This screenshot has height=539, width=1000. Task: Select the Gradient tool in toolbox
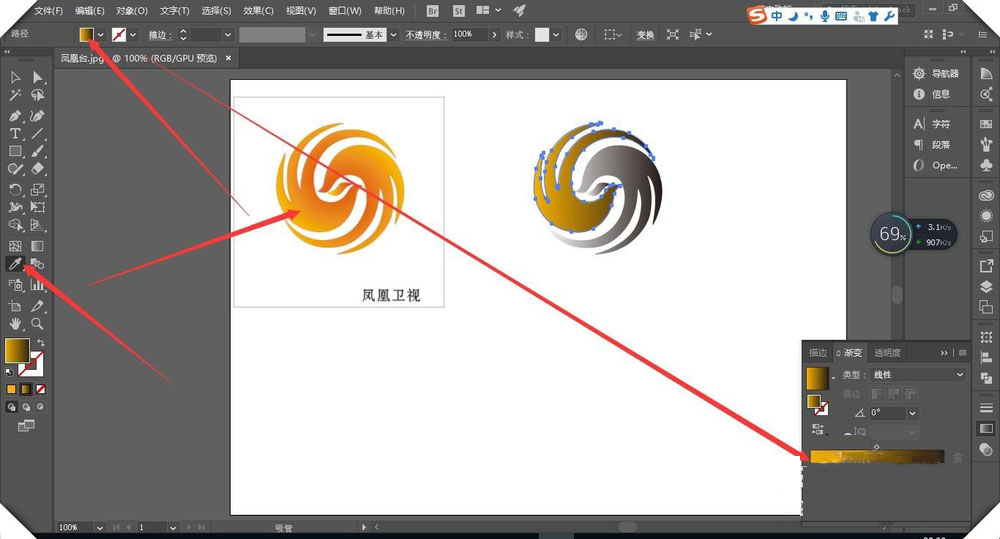pyautogui.click(x=38, y=246)
